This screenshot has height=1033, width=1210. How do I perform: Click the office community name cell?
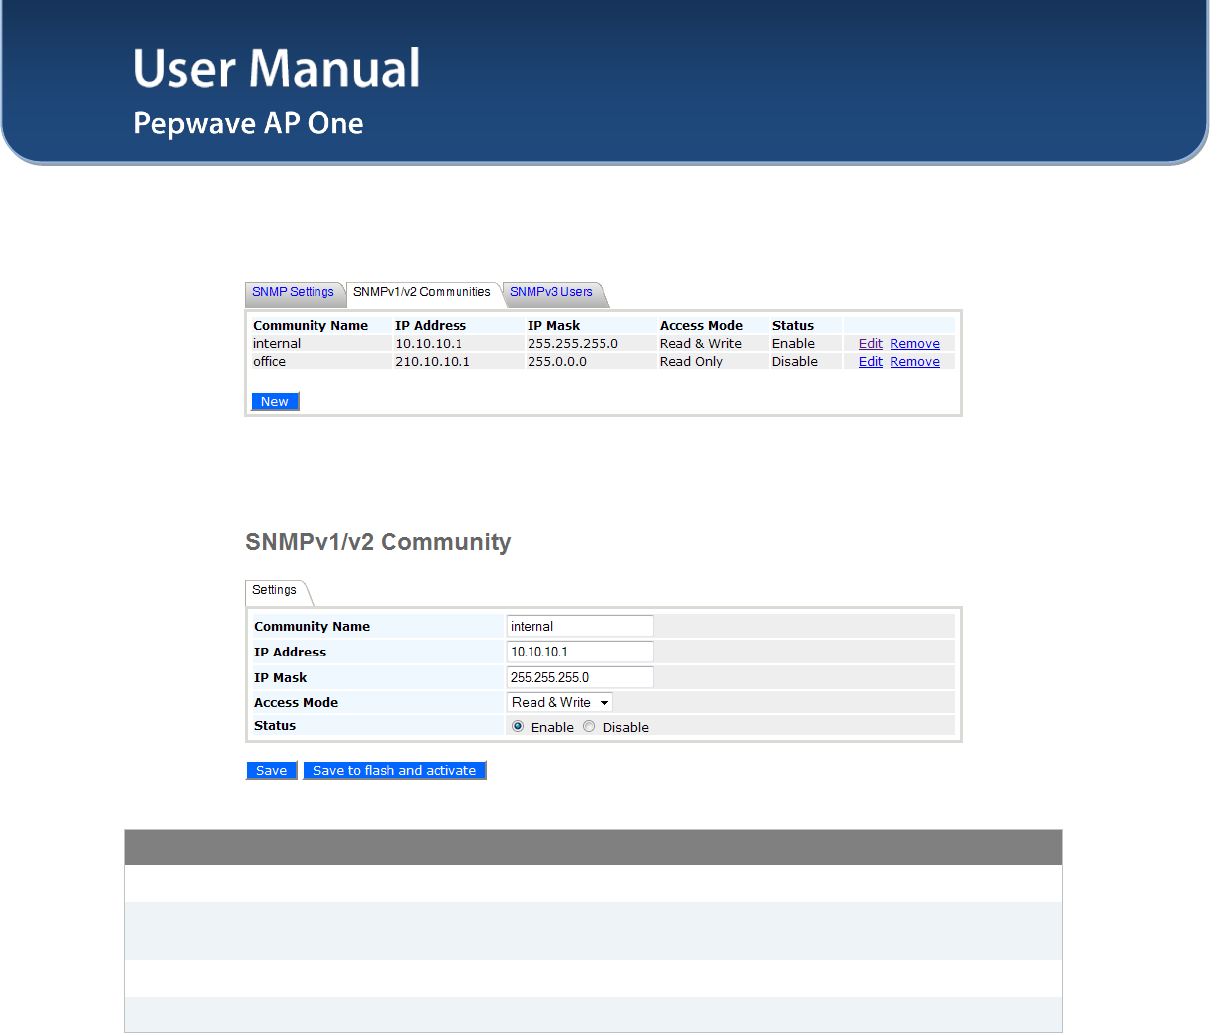point(321,362)
